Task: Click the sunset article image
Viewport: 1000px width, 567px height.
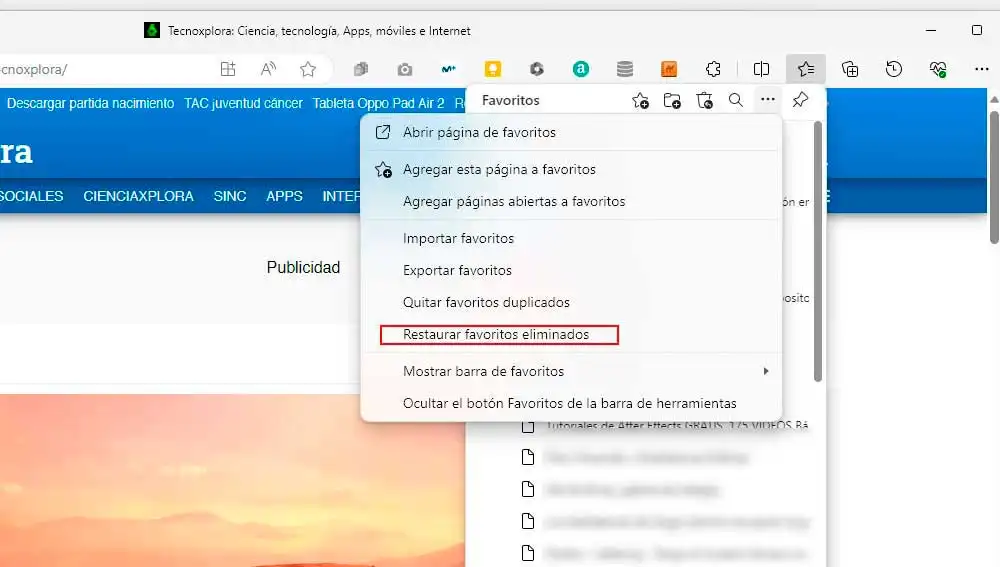Action: pyautogui.click(x=232, y=480)
